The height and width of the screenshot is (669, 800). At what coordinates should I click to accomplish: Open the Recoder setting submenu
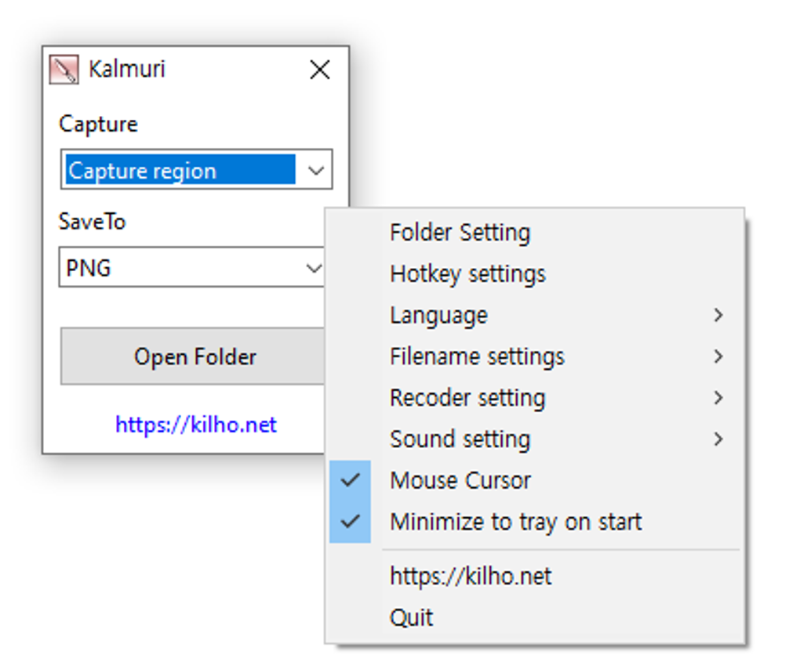click(468, 398)
